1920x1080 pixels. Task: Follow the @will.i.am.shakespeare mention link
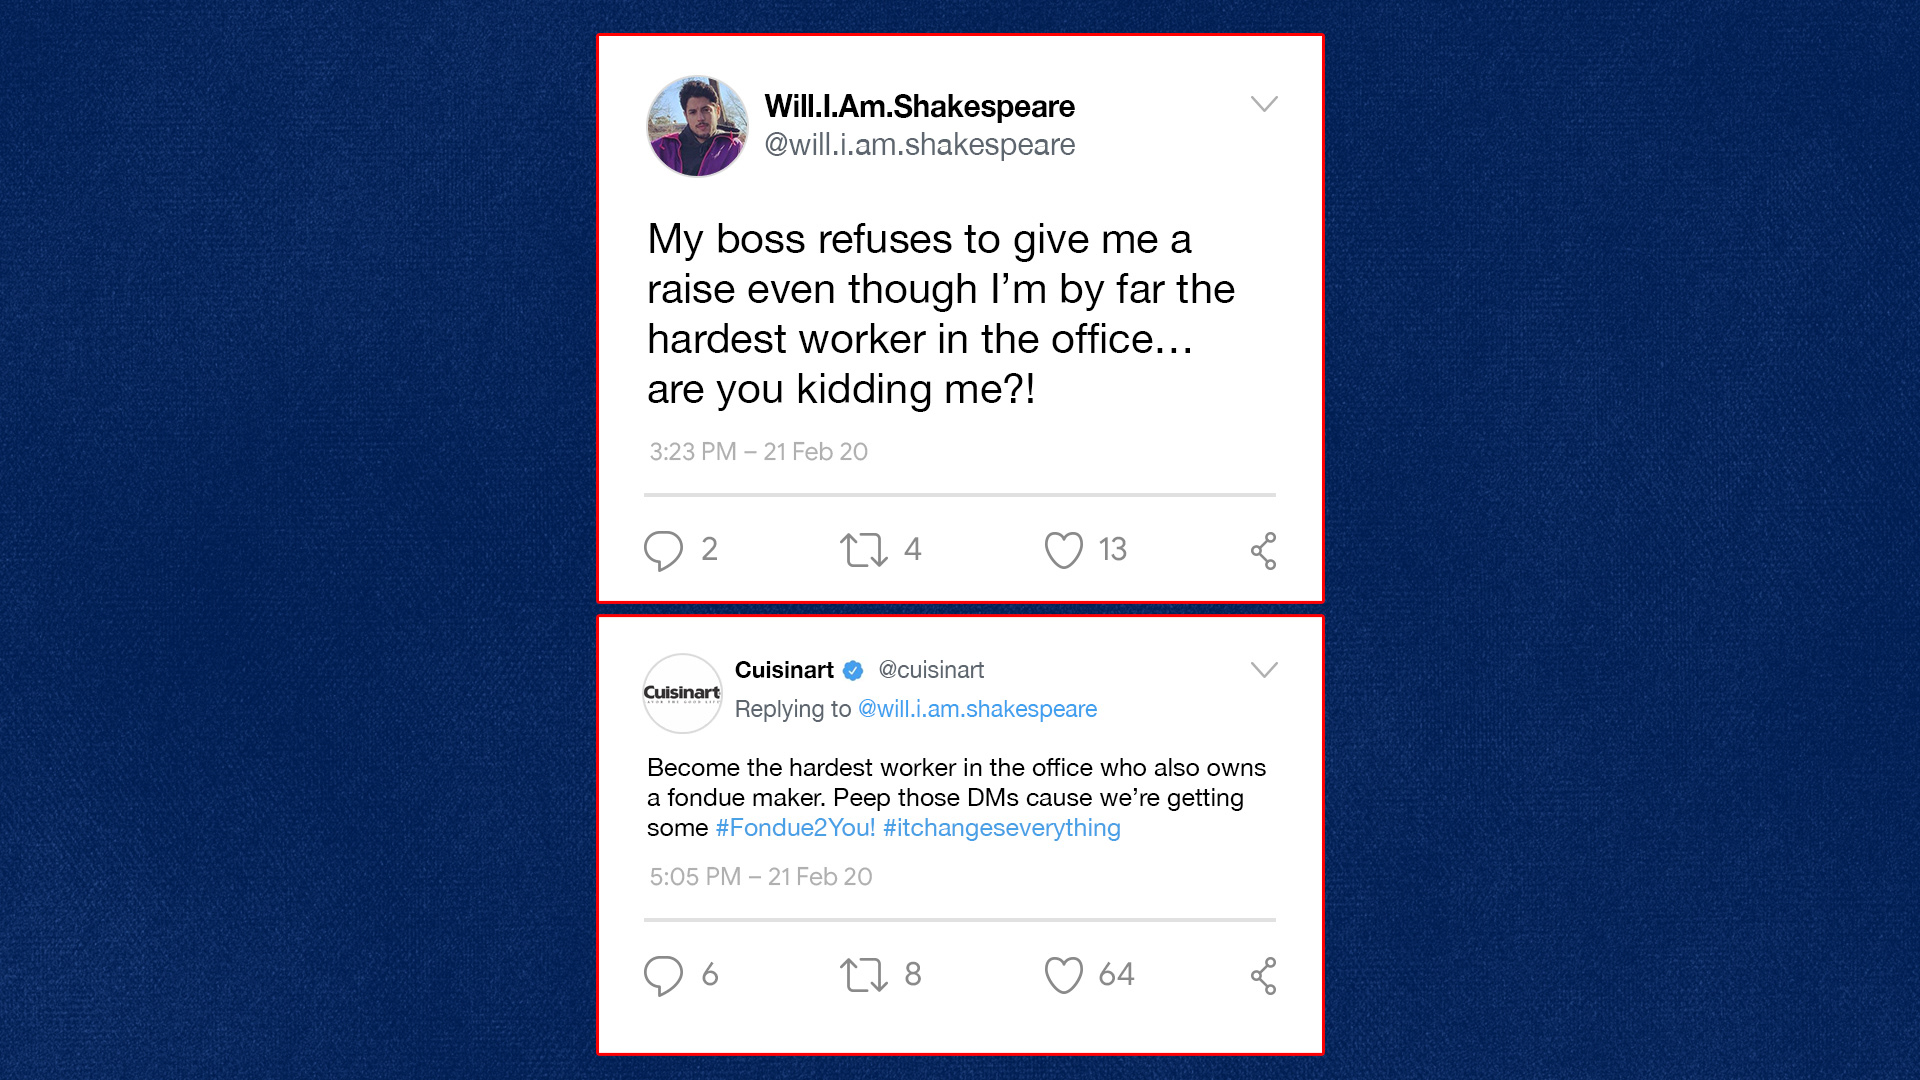(x=977, y=709)
